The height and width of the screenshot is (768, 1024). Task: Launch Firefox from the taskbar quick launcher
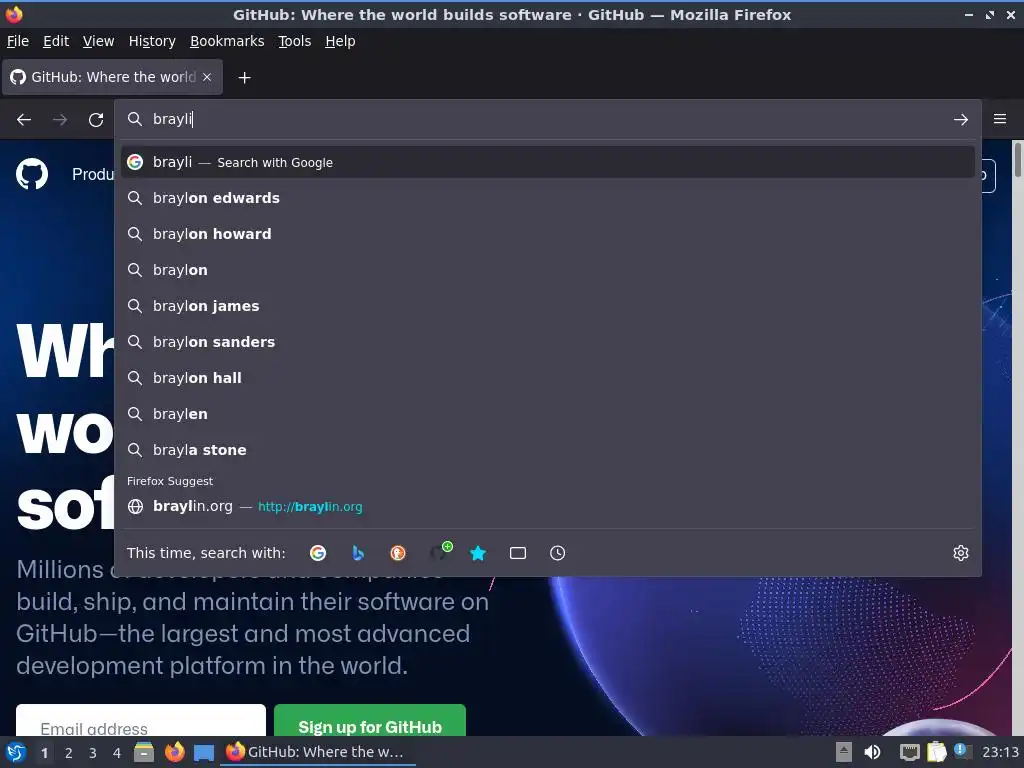click(174, 752)
